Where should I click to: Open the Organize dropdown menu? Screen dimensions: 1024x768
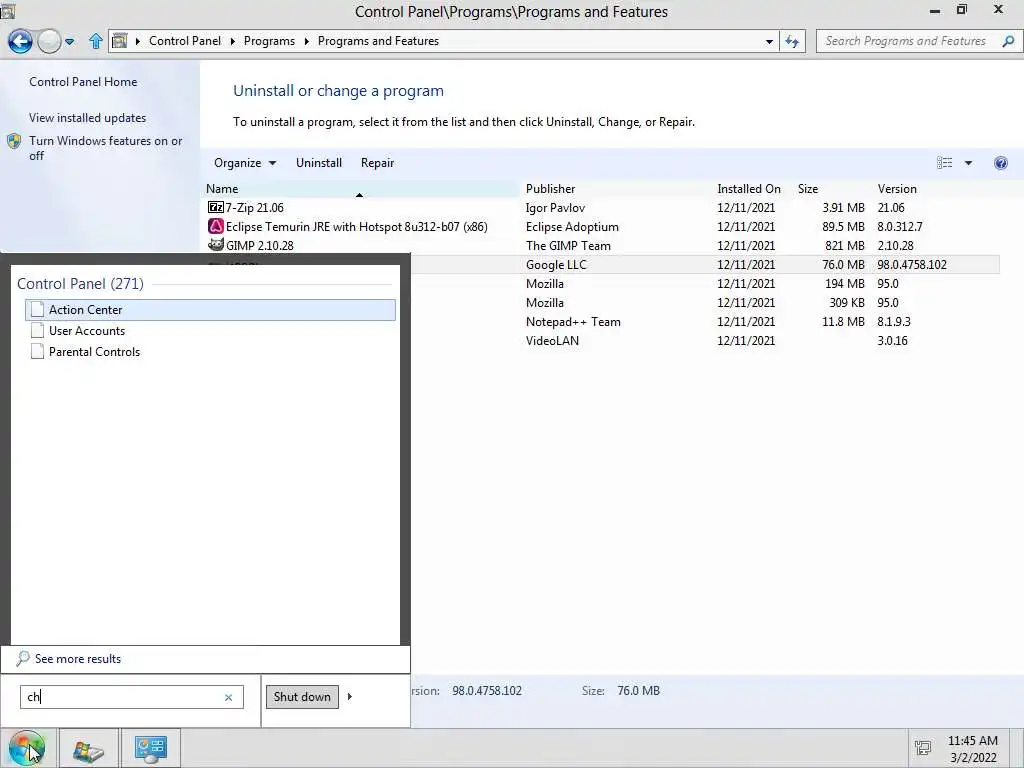245,163
